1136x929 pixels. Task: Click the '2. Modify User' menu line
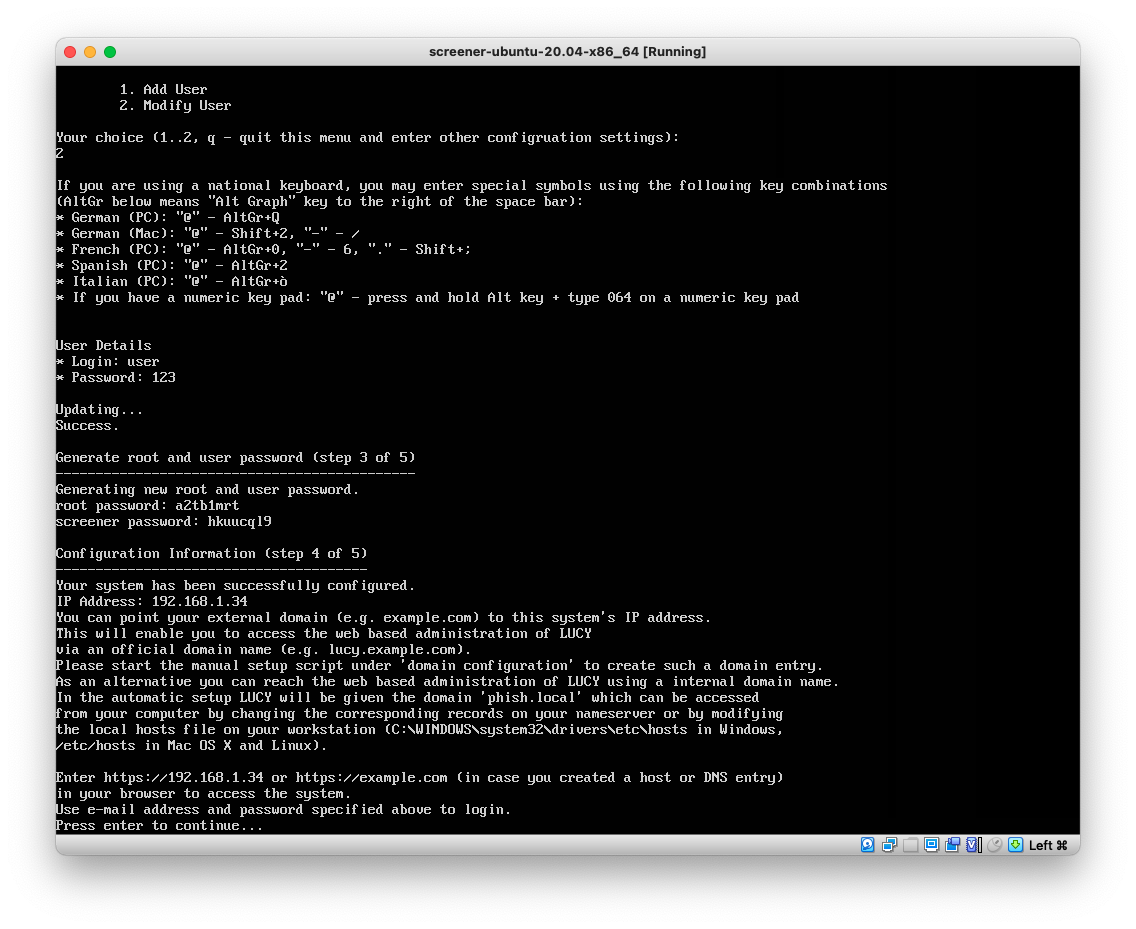pos(187,106)
